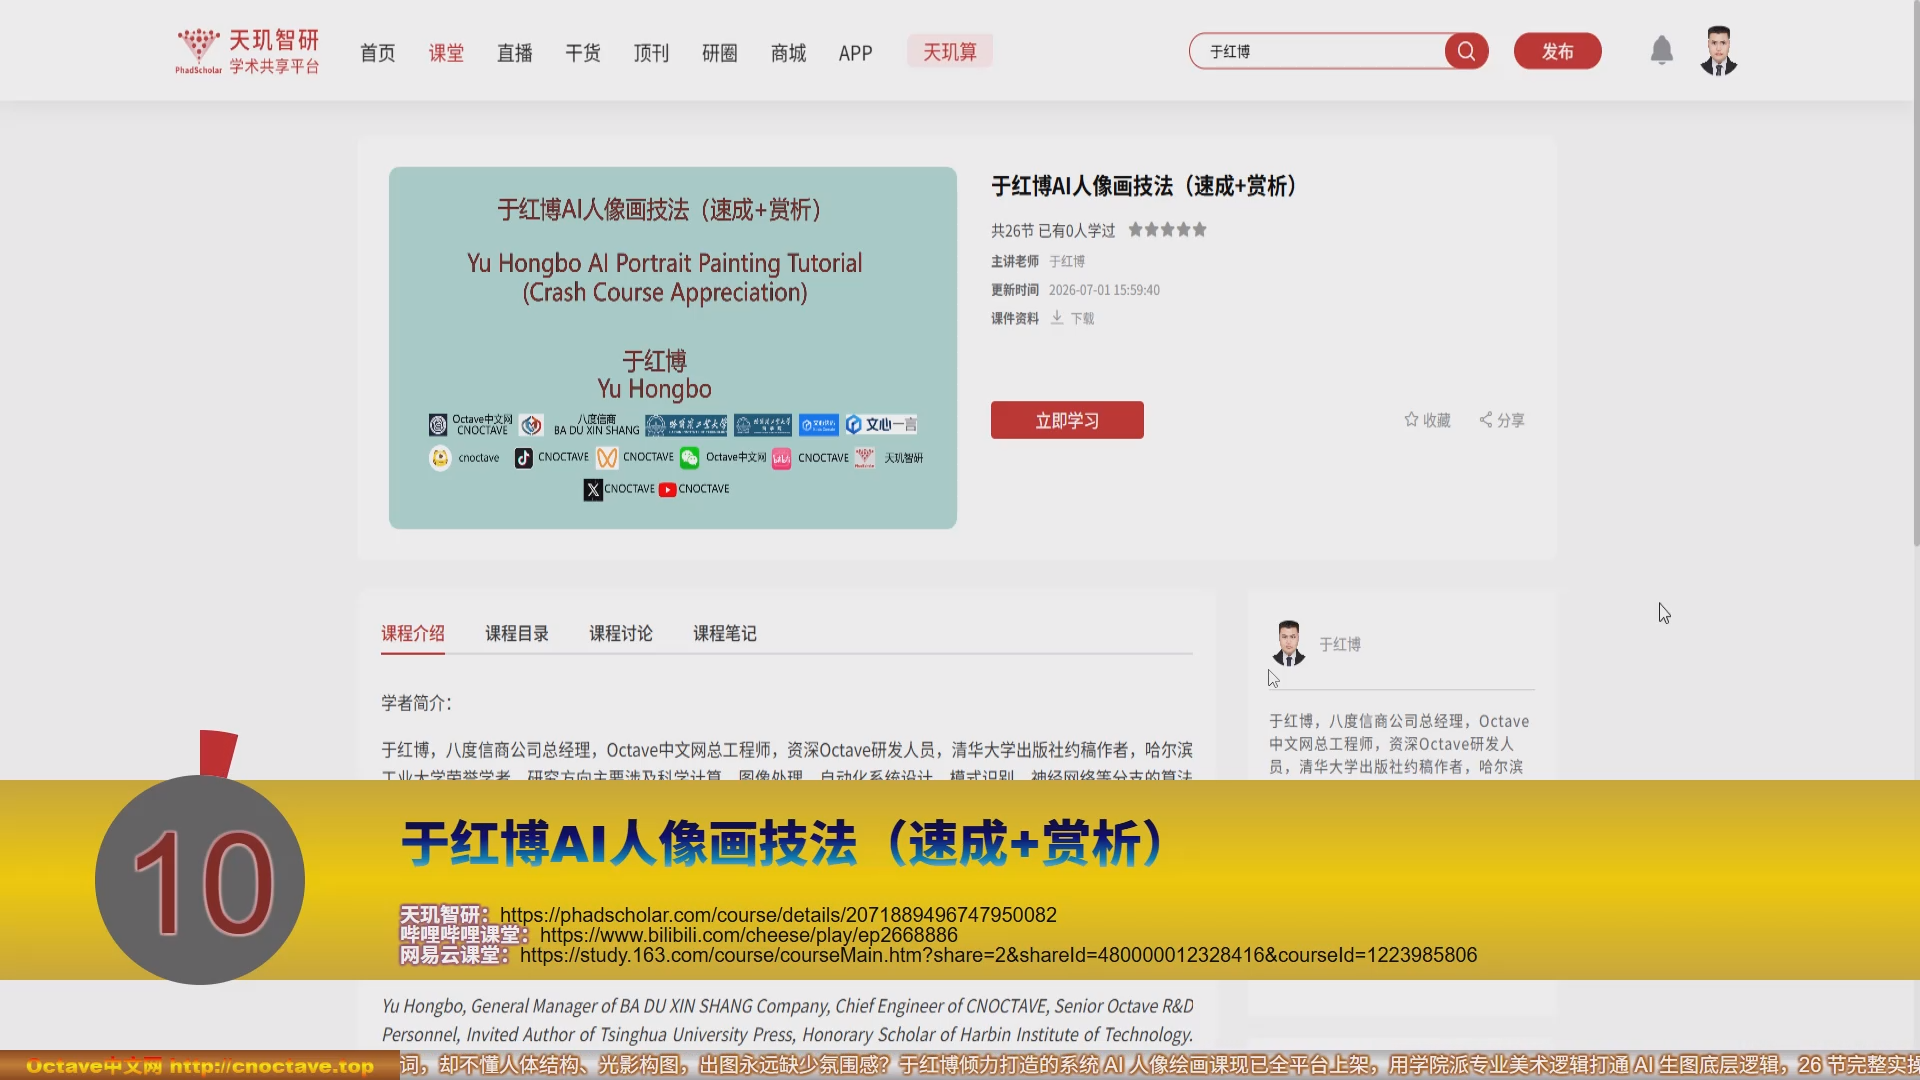Click the 分享 share icon

pos(1486,420)
